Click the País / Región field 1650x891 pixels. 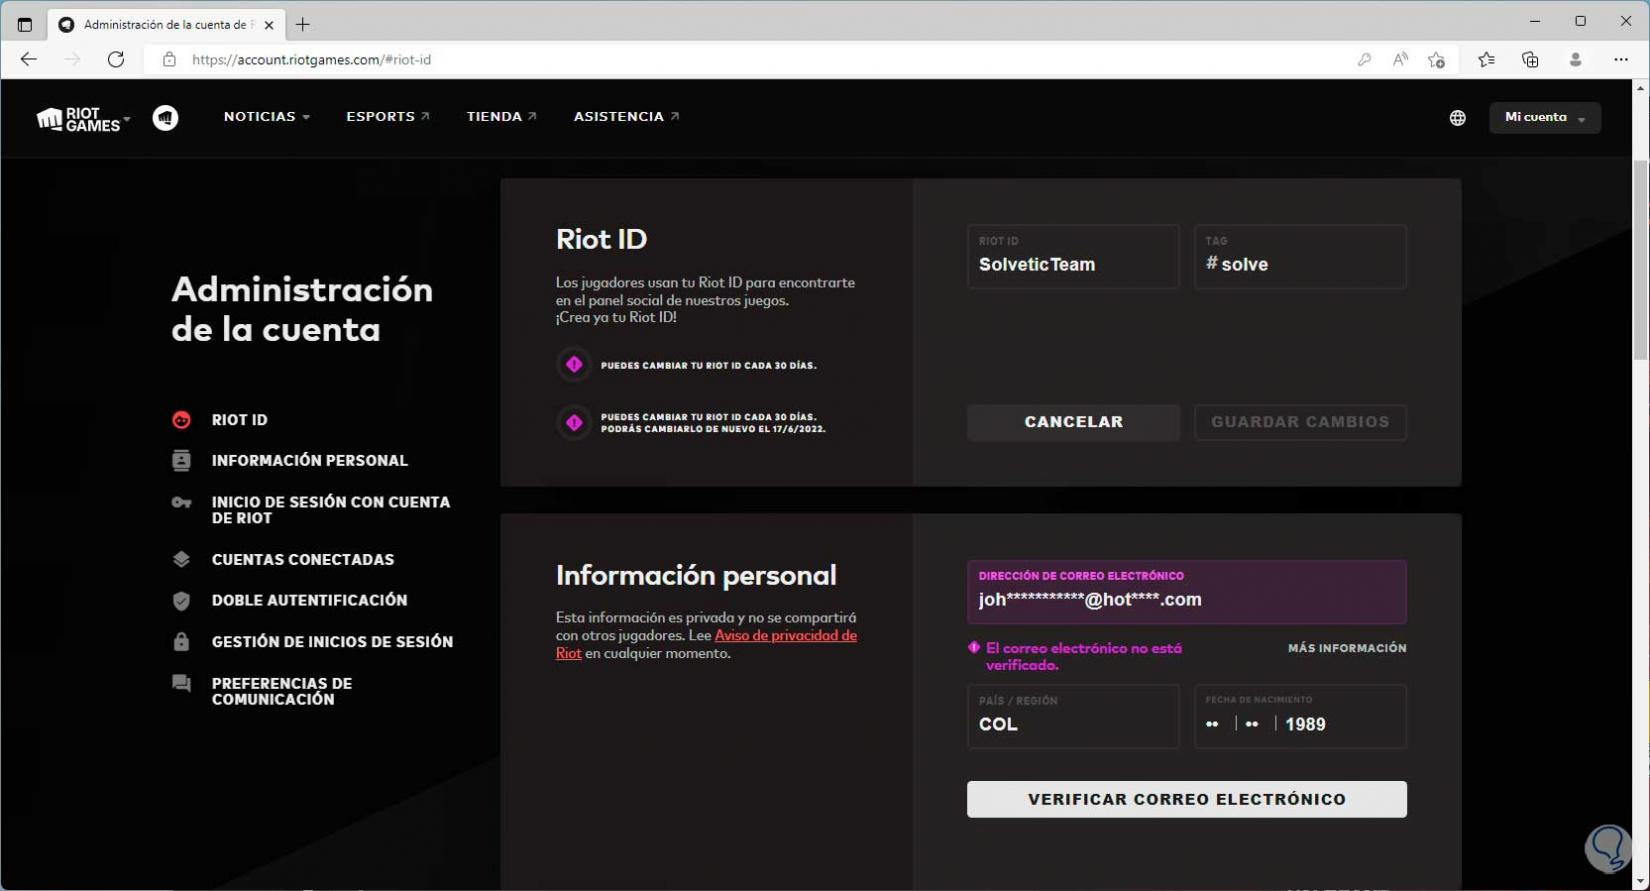(1073, 716)
